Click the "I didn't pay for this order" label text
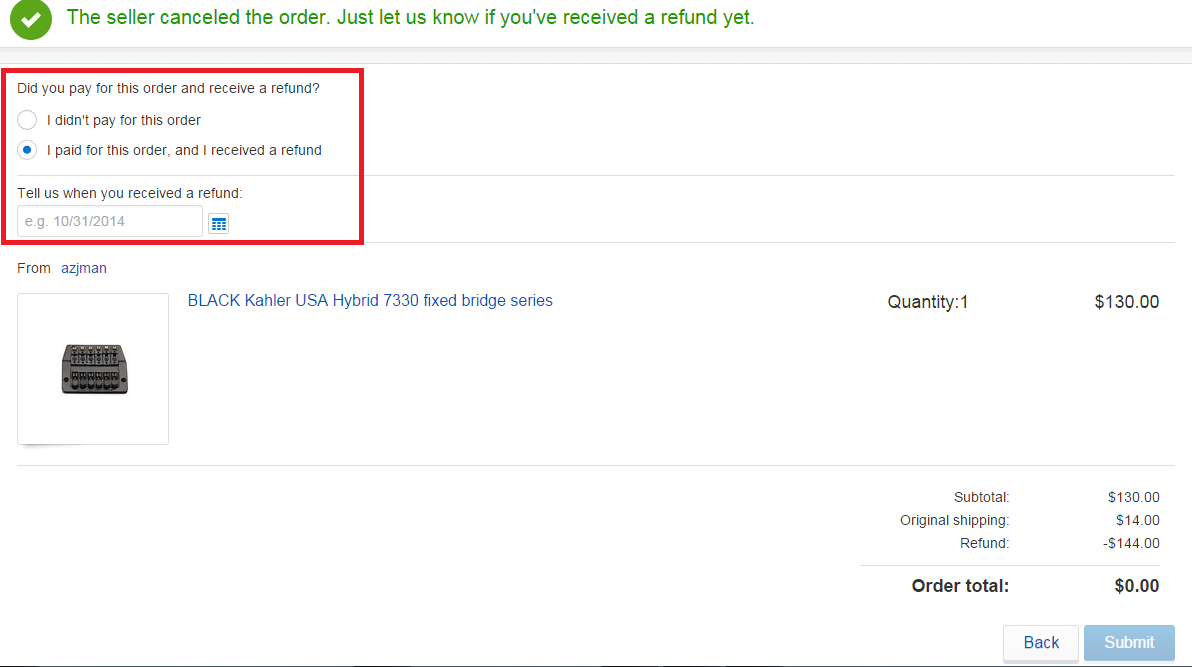 click(124, 120)
